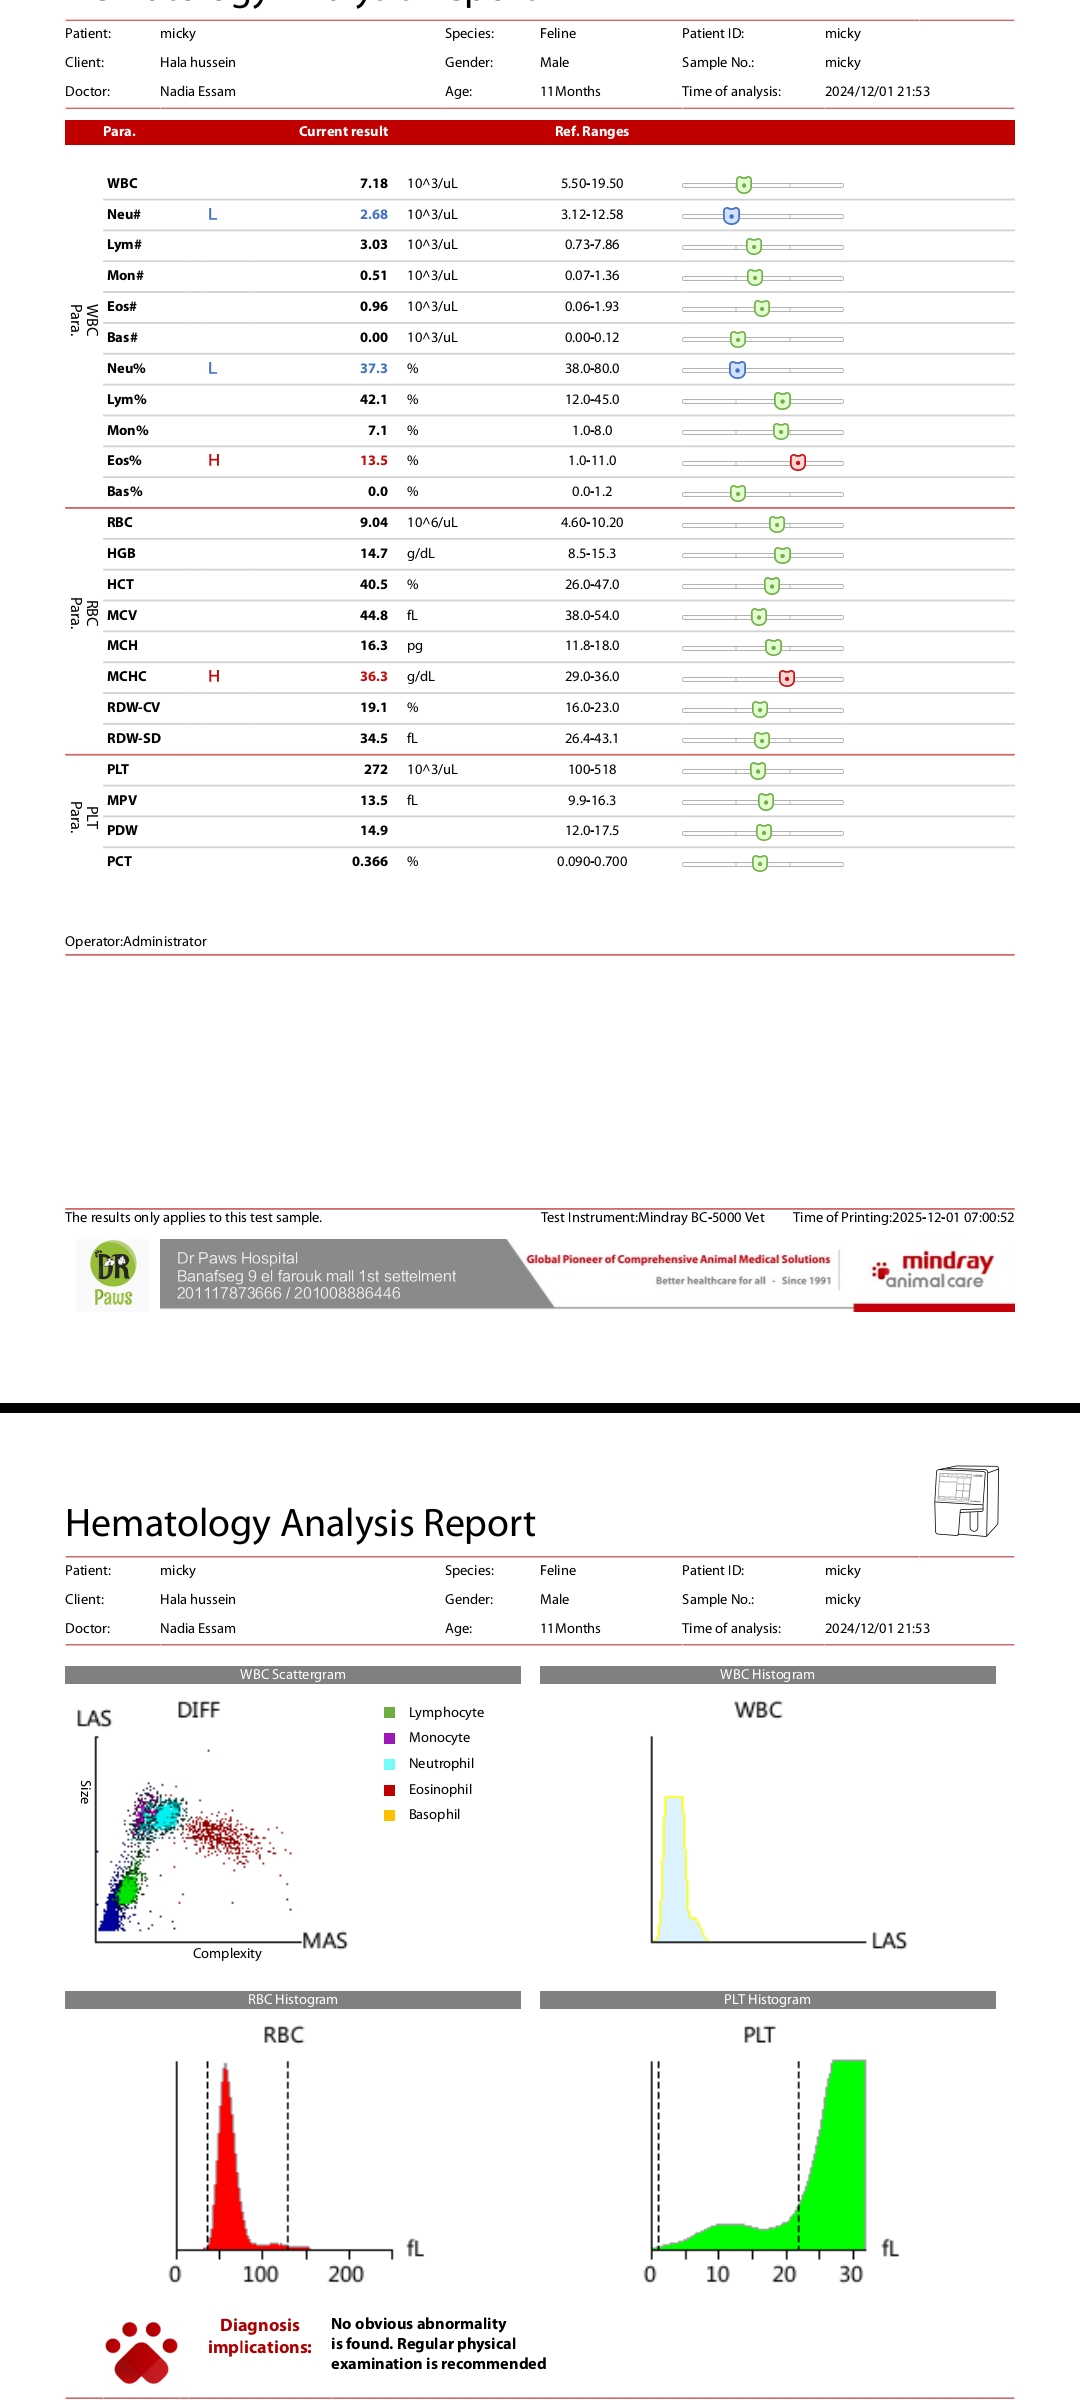Viewport: 1080px width, 2400px height.
Task: Click the analyzer machine icon beside the title
Action: click(x=966, y=1500)
